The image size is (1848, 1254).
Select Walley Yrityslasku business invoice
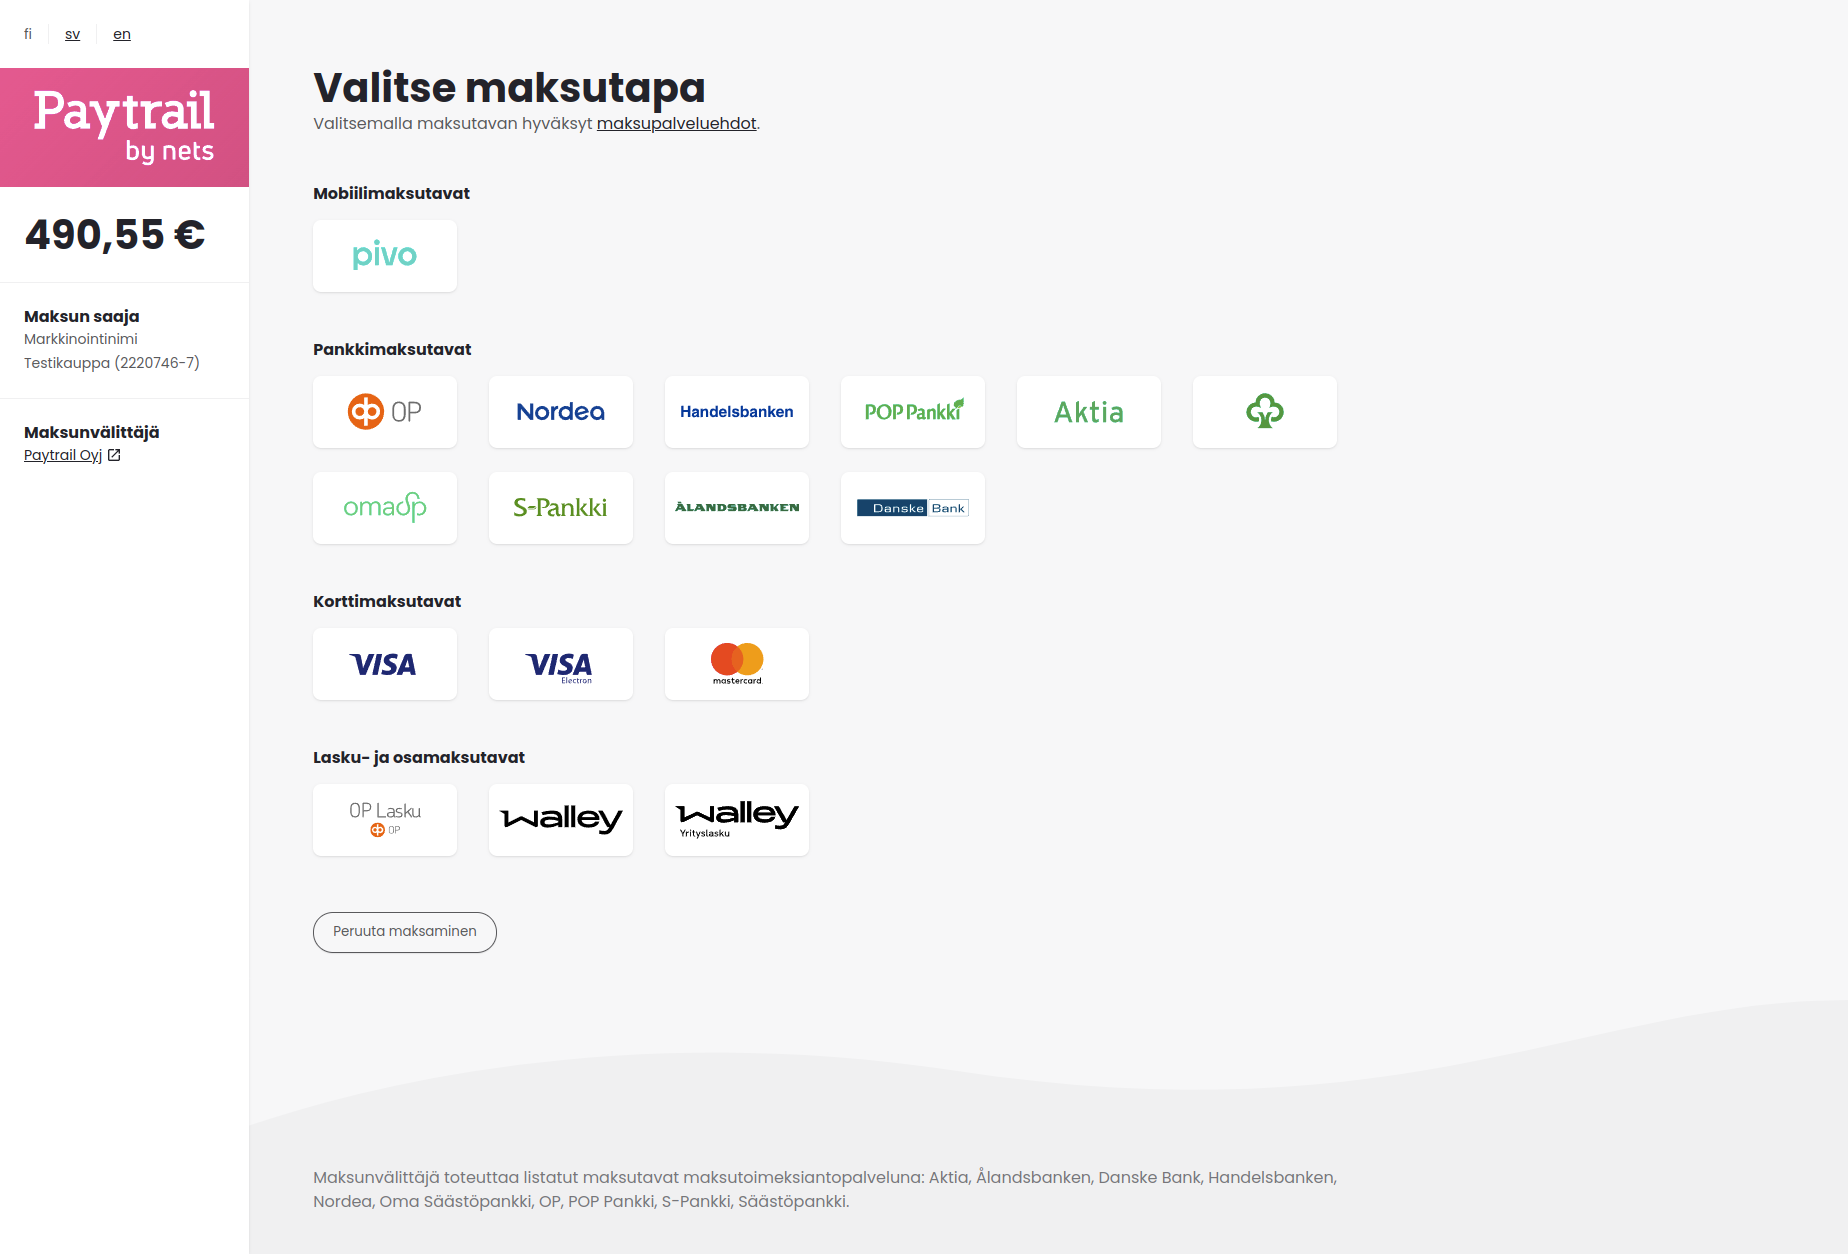[737, 820]
